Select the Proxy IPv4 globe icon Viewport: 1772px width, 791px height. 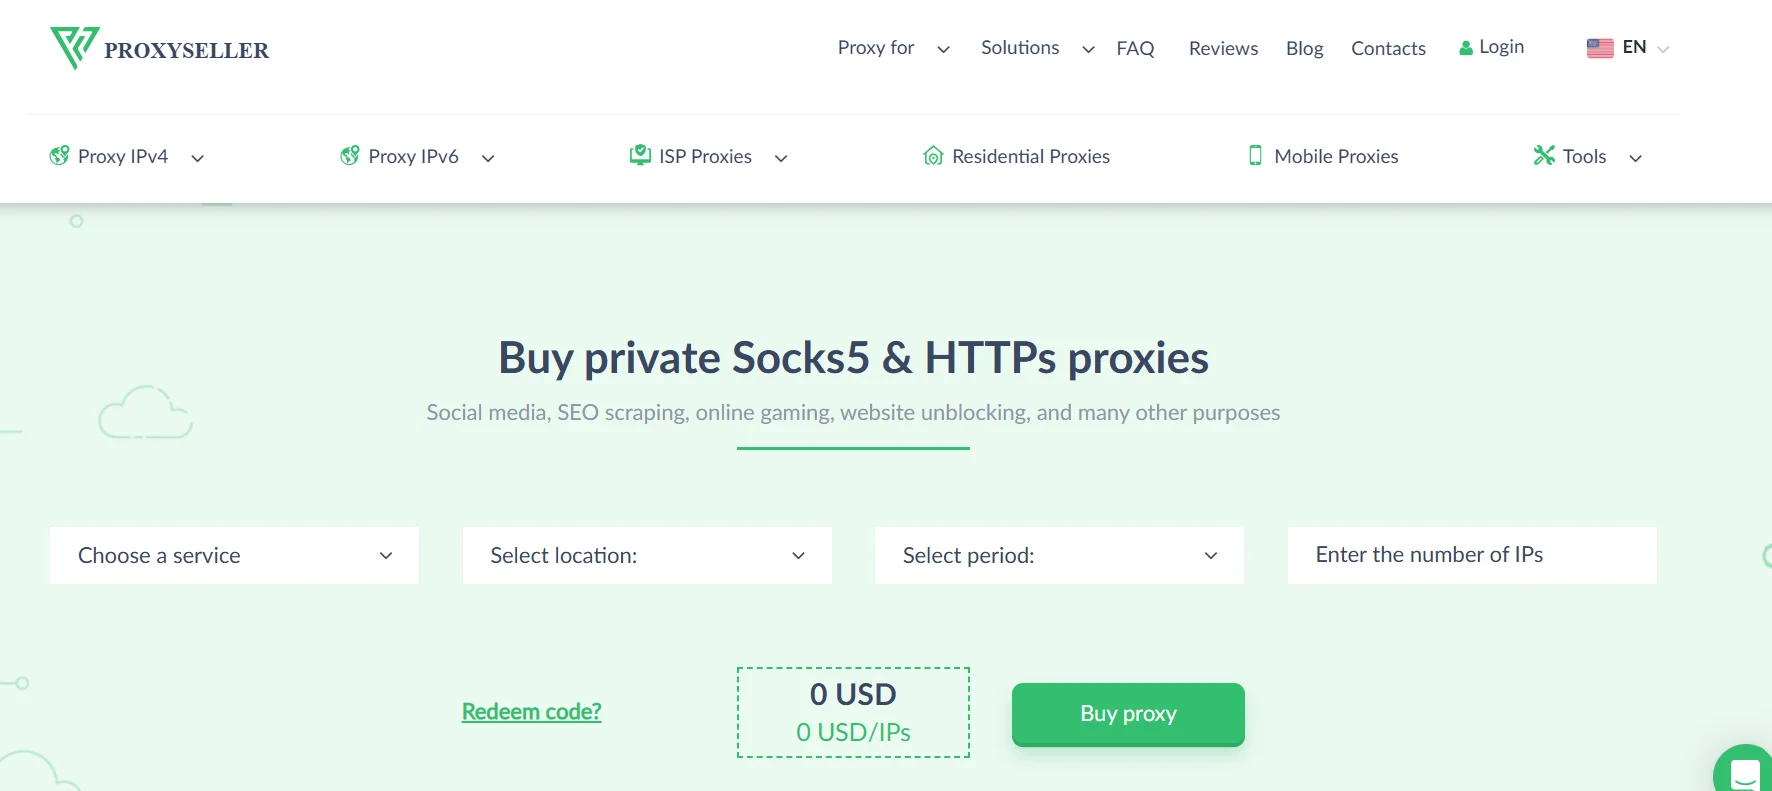click(59, 156)
